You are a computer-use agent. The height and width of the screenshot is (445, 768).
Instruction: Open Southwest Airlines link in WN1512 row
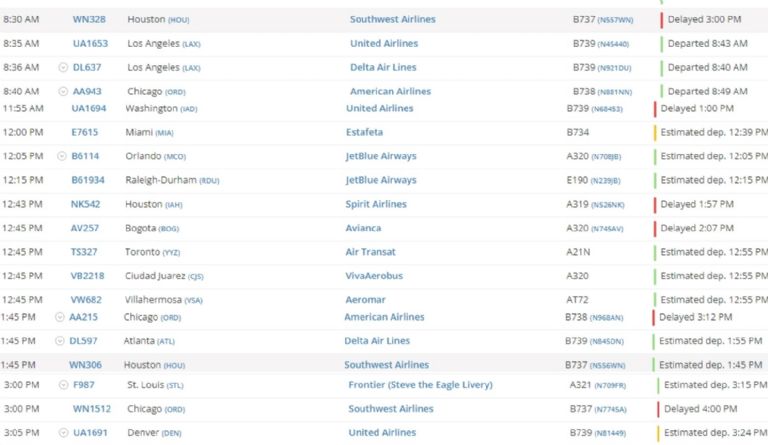[391, 409]
